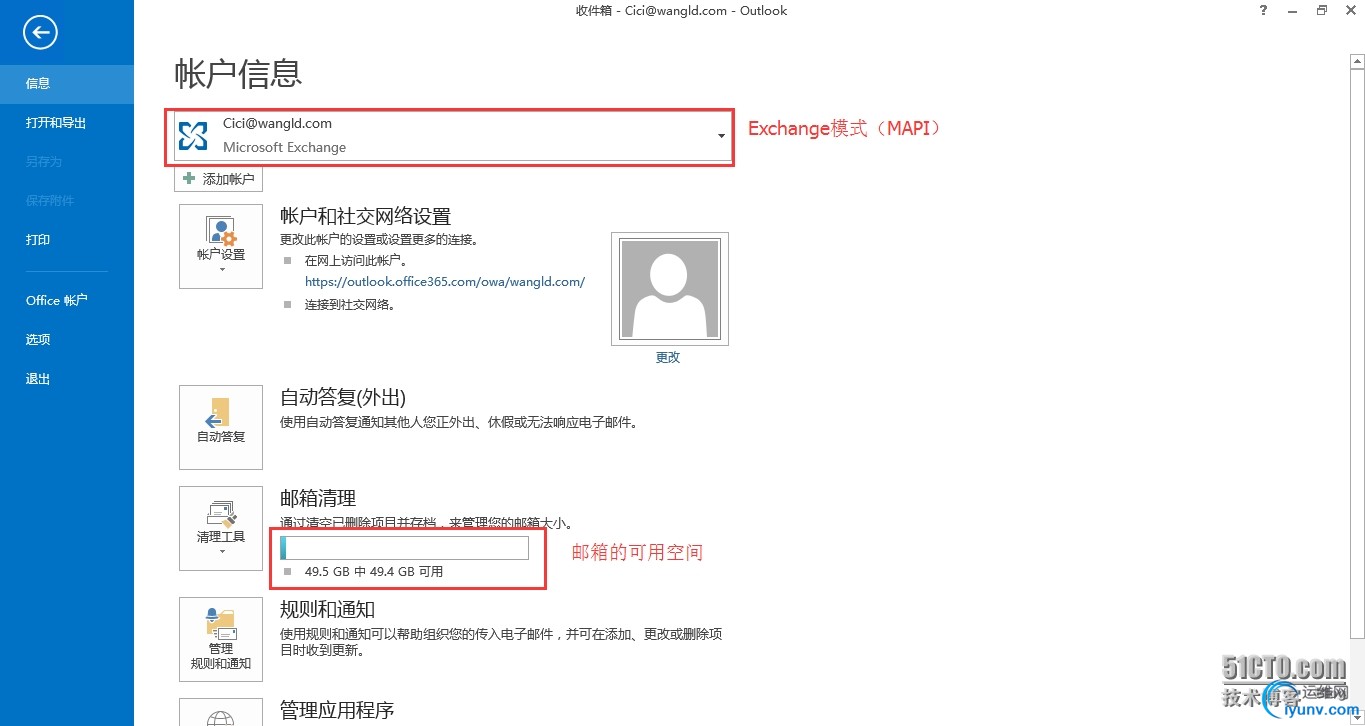Viewport: 1365px width, 726px height.
Task: Click the green plus icon of 添加帐户
Action: pos(188,179)
